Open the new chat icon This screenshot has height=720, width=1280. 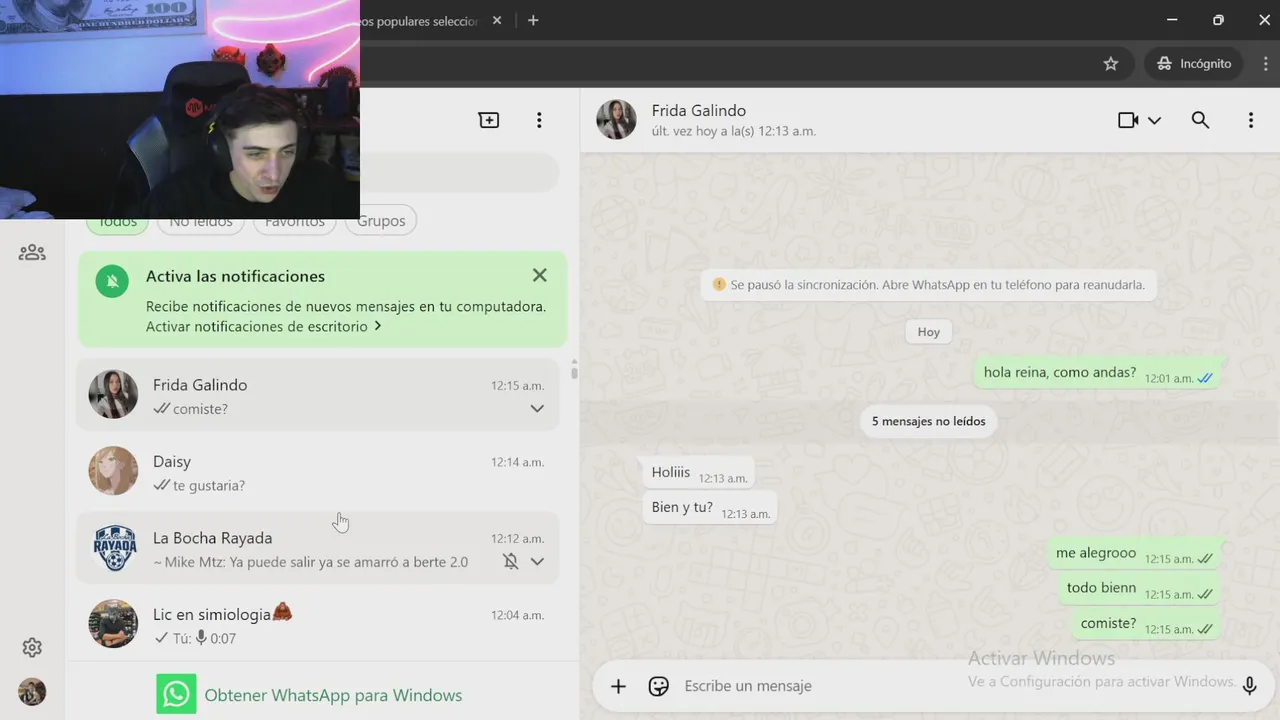(x=489, y=120)
